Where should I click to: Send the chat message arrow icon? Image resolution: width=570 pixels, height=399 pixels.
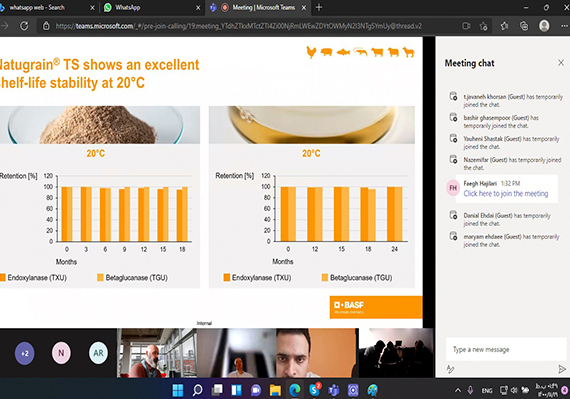[562, 369]
